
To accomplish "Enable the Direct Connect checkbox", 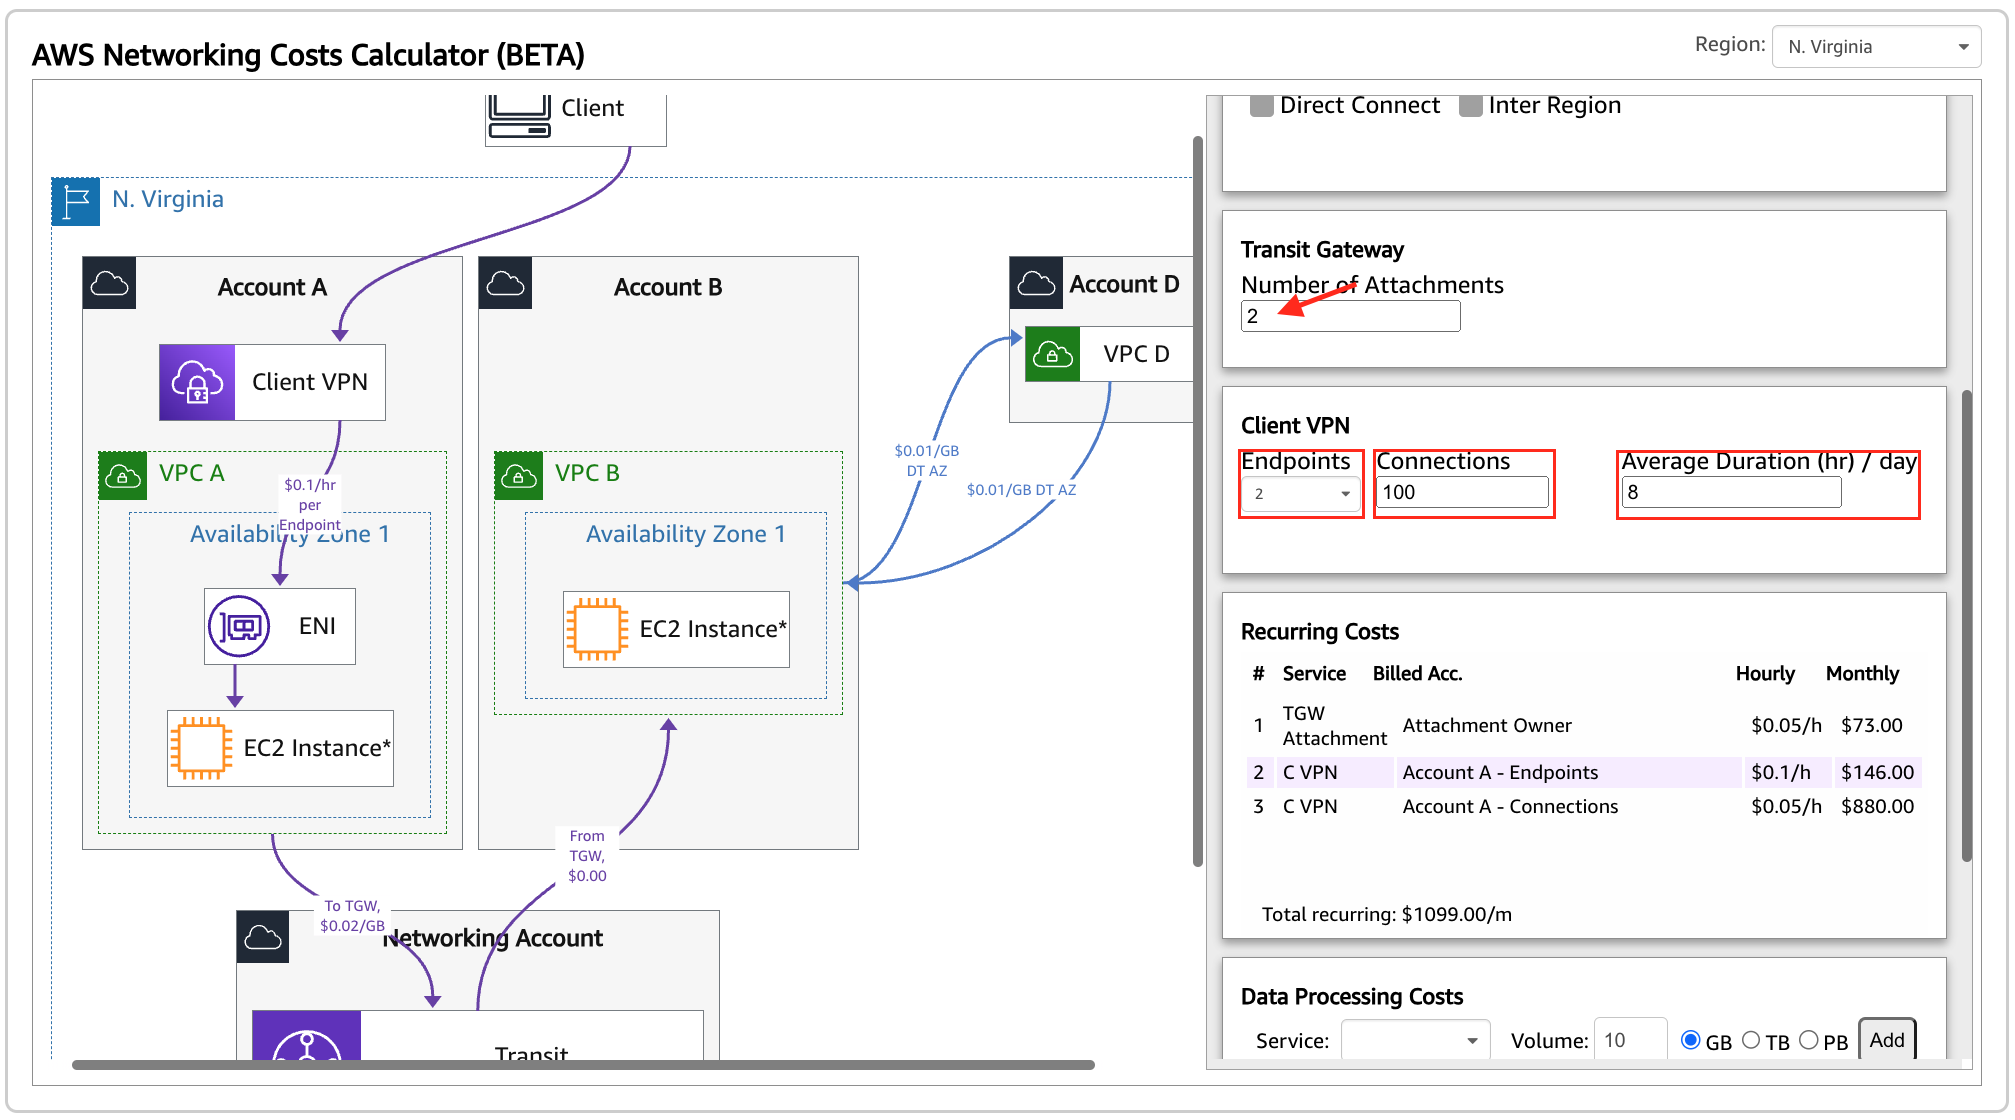I will [x=1262, y=106].
